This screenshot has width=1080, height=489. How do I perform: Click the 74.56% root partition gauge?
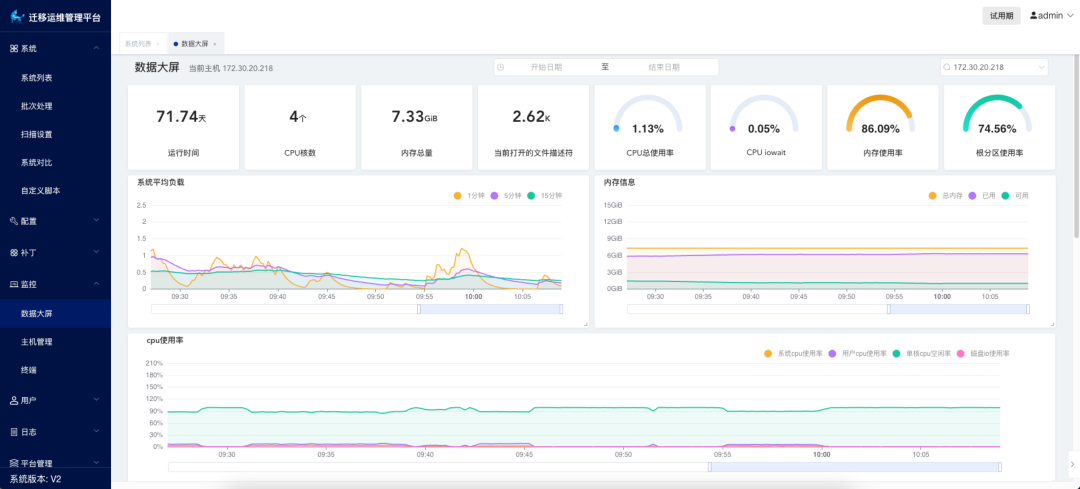click(x=997, y=114)
